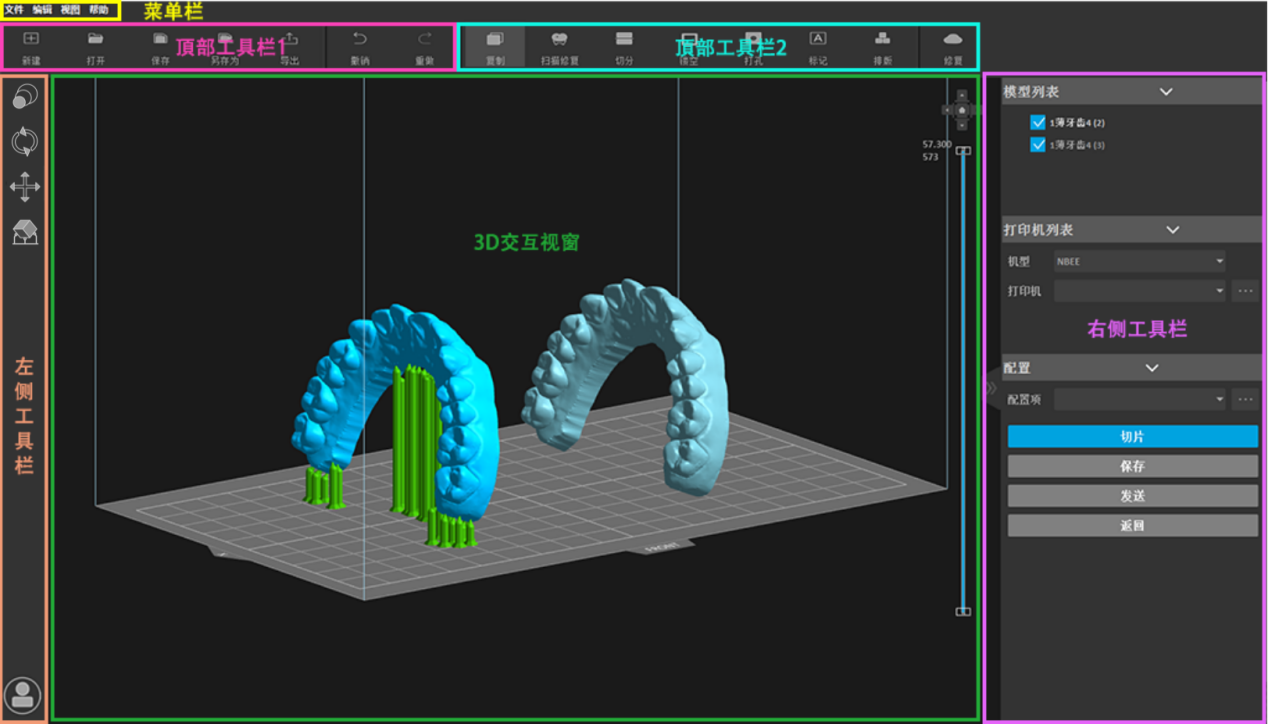This screenshot has width=1268, height=724.
Task: Select the 打孔 (Punch hole) tool icon
Action: click(753, 39)
